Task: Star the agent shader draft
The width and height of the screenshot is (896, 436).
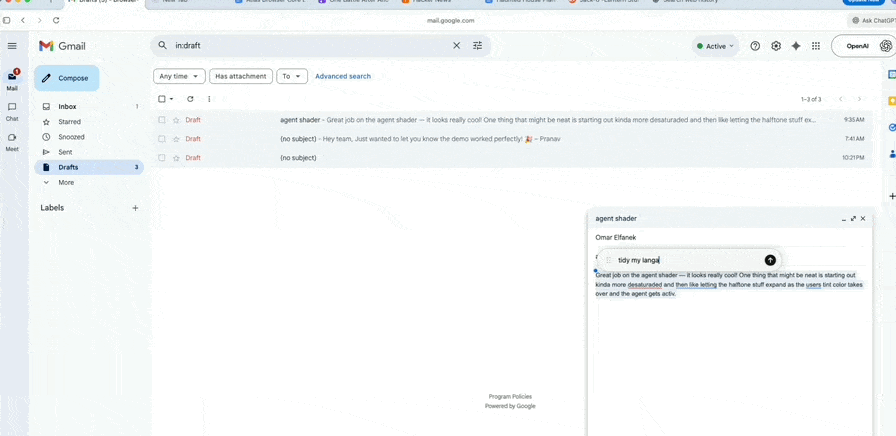Action: pyautogui.click(x=176, y=120)
